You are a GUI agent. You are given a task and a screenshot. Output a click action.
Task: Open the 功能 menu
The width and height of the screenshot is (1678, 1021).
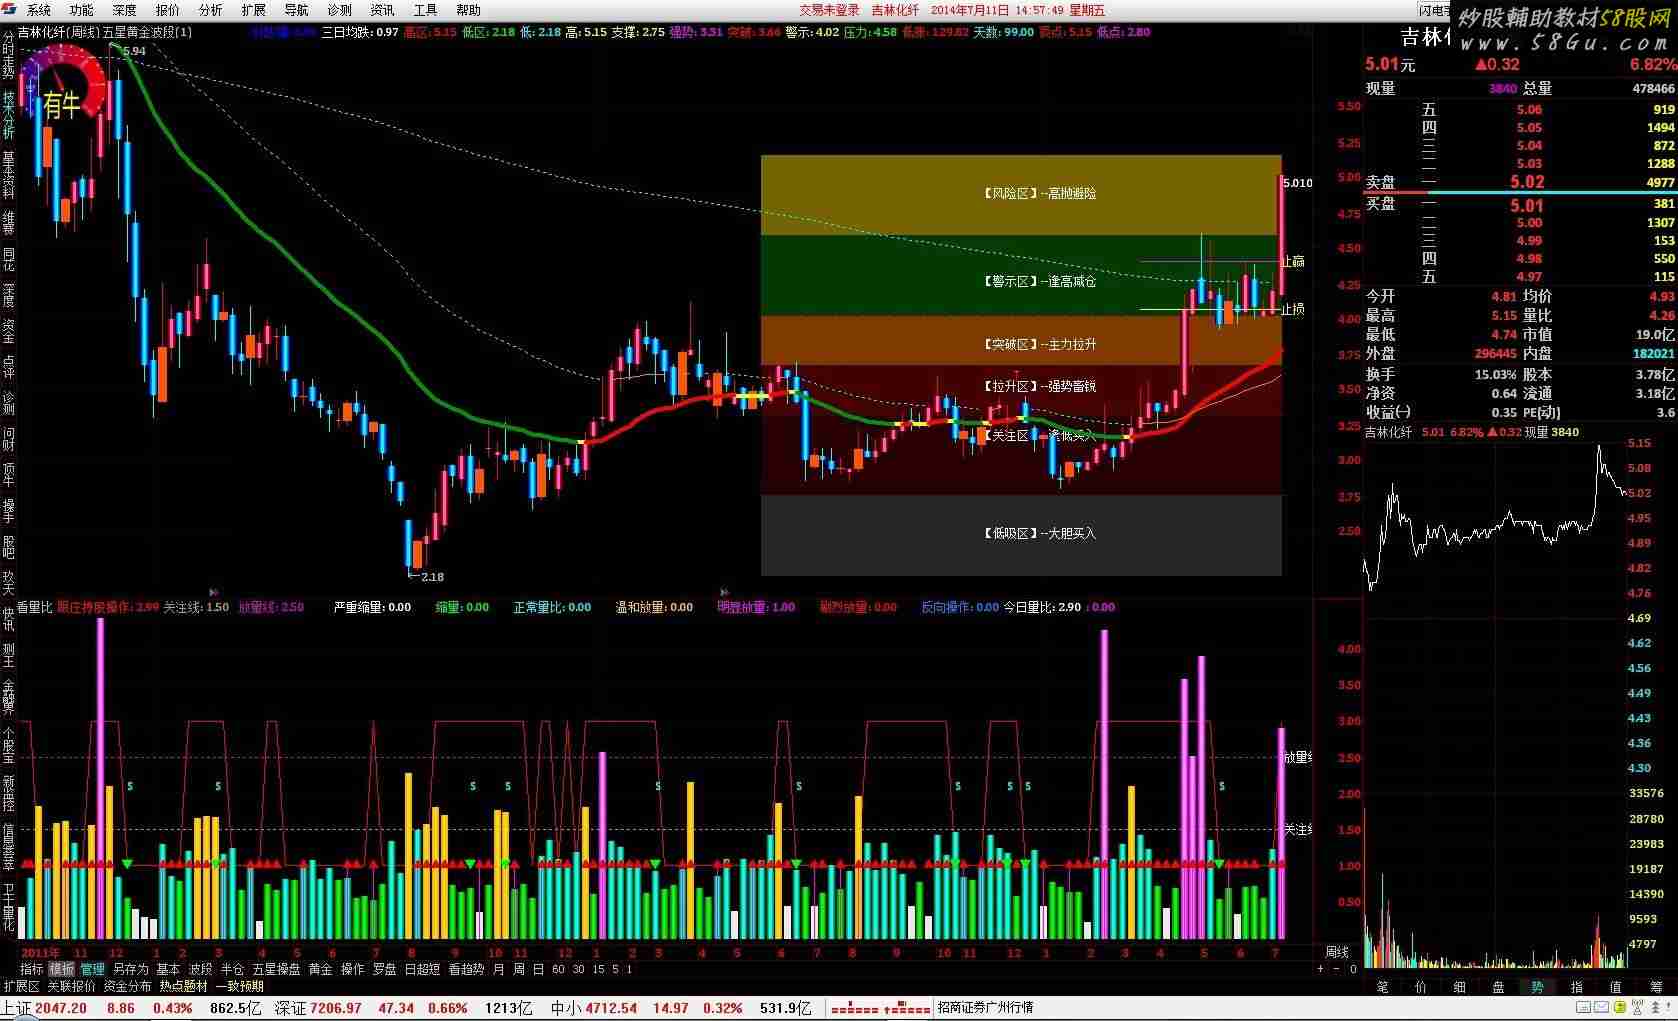point(82,10)
